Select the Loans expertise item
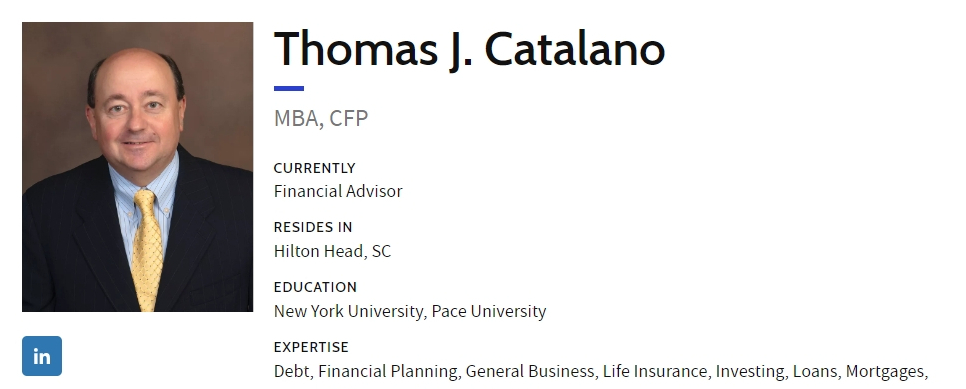Screen dimensions: 966x389 click(815, 371)
